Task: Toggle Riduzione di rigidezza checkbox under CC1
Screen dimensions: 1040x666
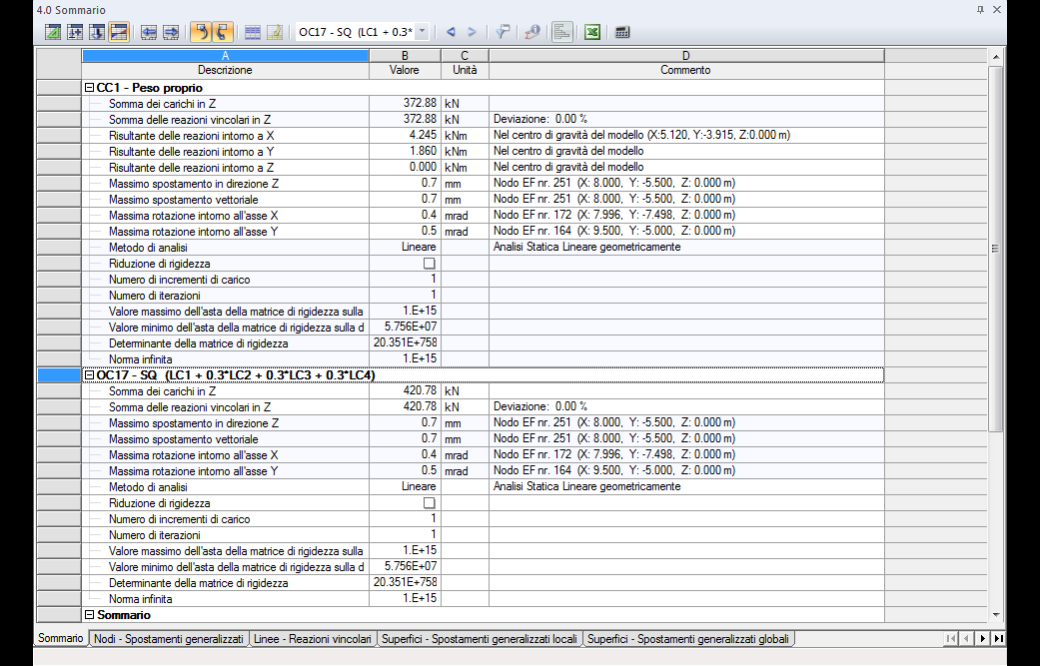Action: coord(429,263)
